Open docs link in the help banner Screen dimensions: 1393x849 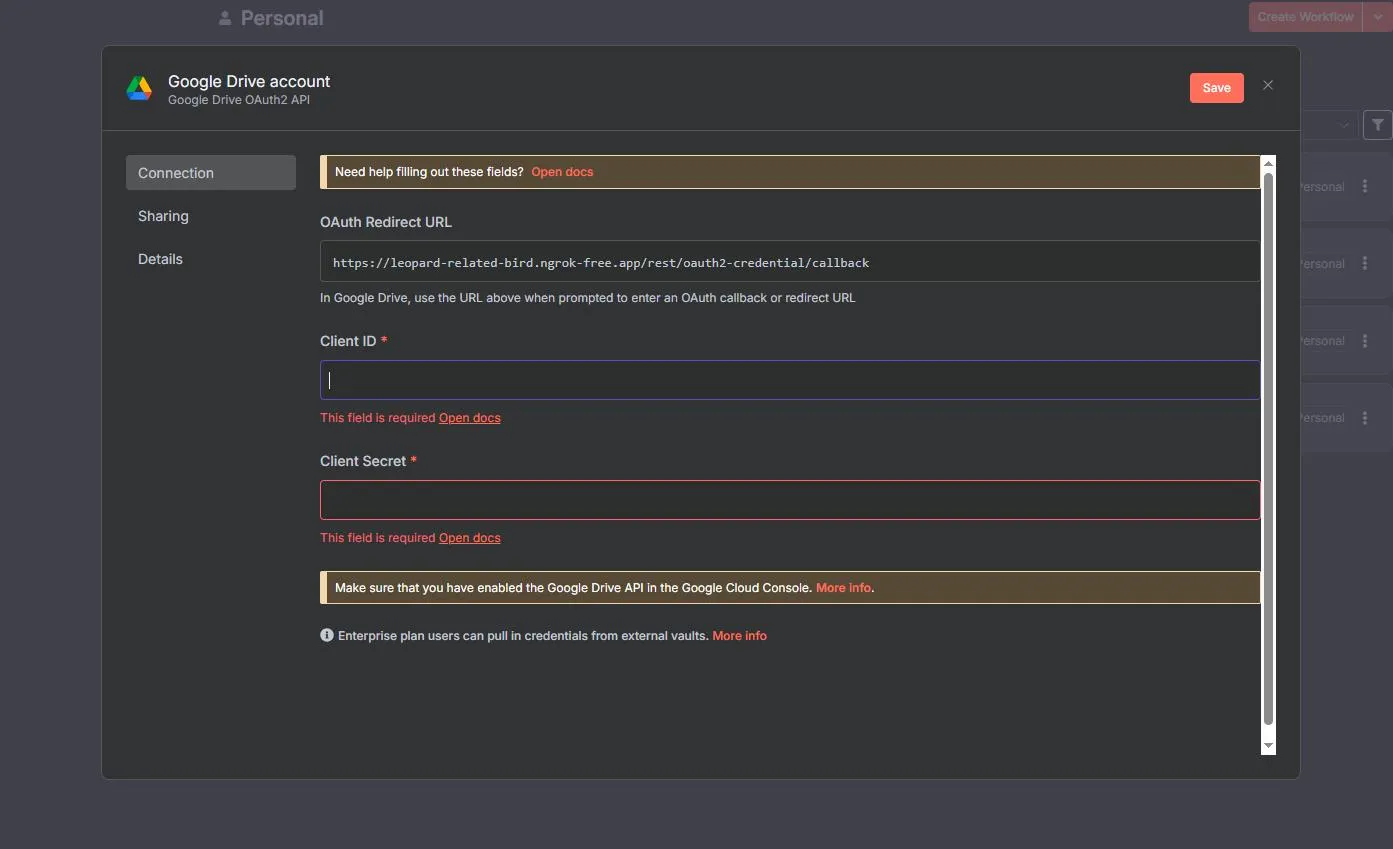pyautogui.click(x=562, y=172)
